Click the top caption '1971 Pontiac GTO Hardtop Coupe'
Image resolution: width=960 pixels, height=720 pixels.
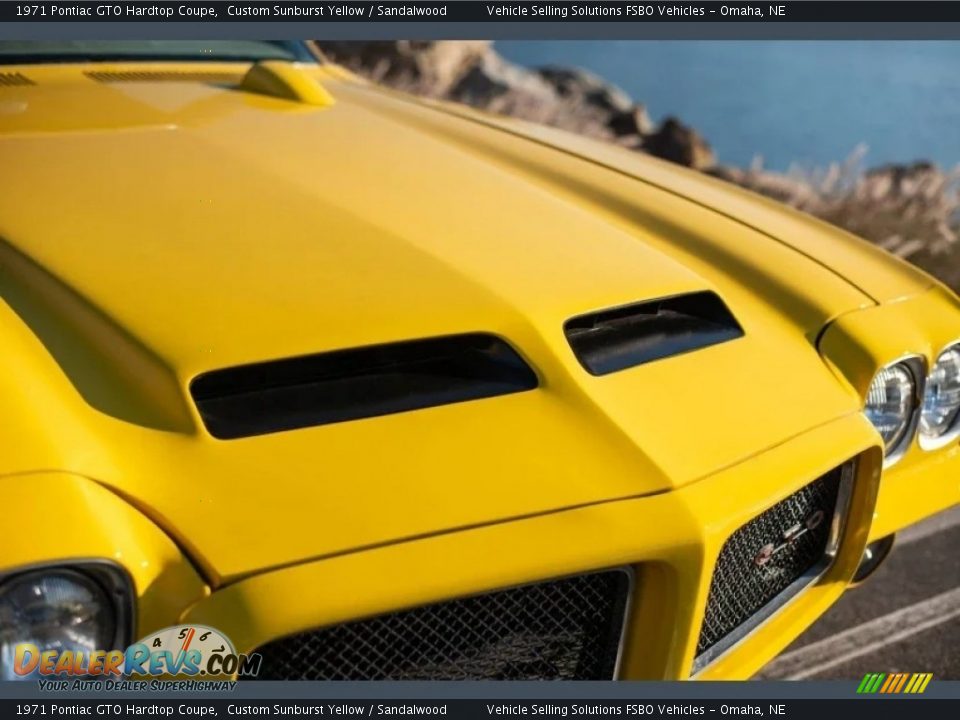pos(116,10)
